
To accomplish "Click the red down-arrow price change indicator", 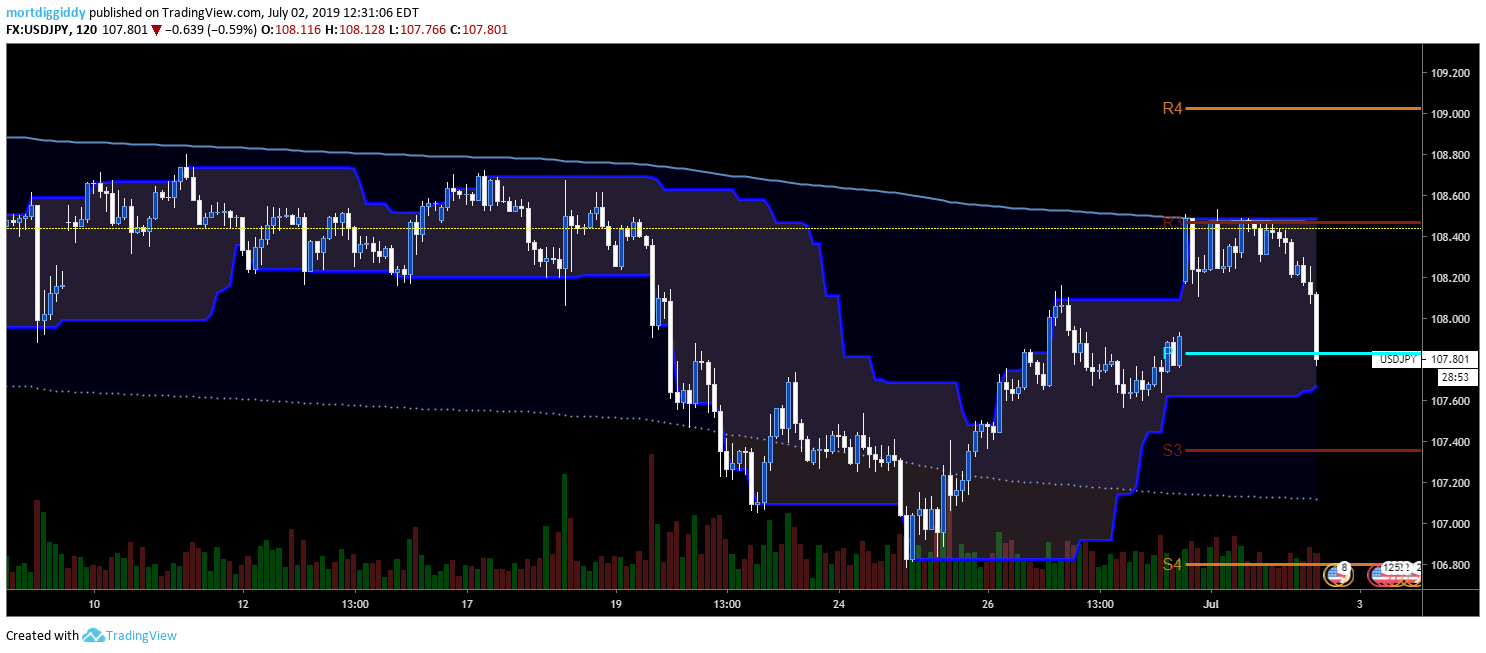I will (x=157, y=30).
